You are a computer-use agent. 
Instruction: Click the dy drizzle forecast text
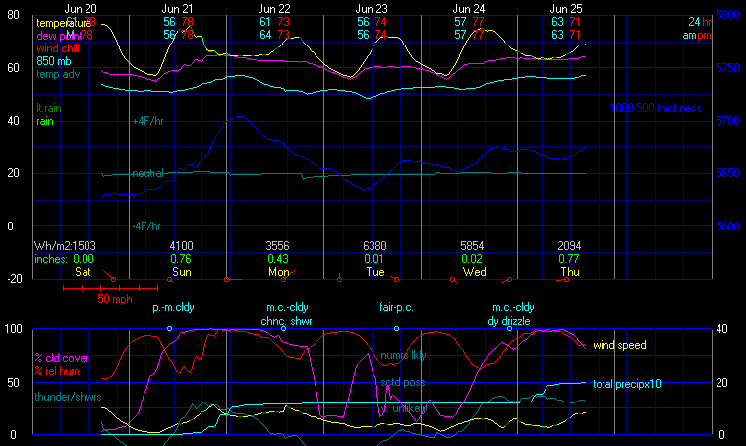[509, 321]
